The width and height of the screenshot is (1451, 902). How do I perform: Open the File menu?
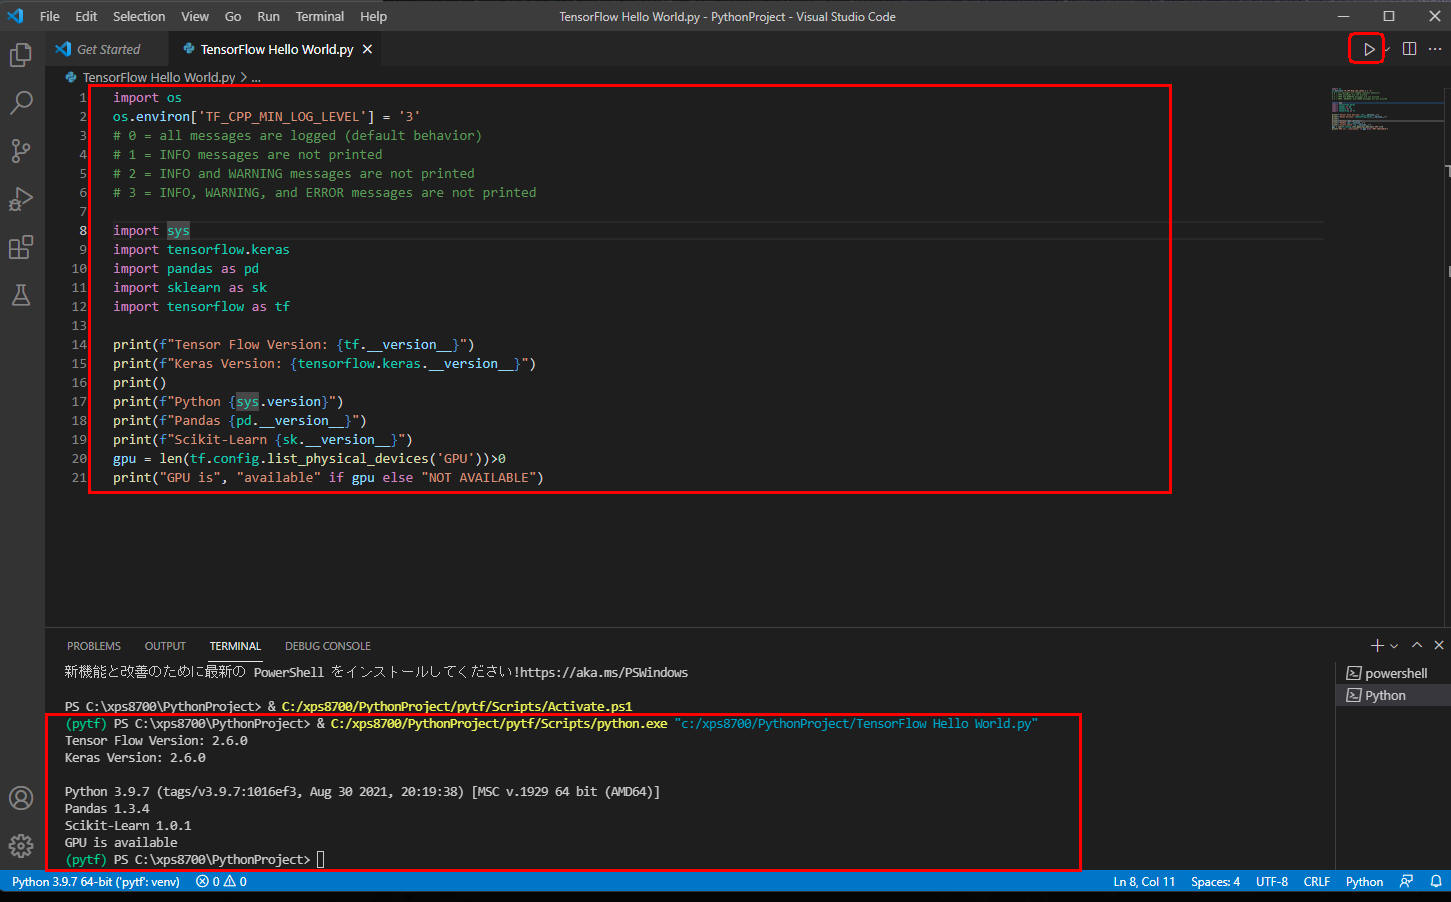point(50,16)
